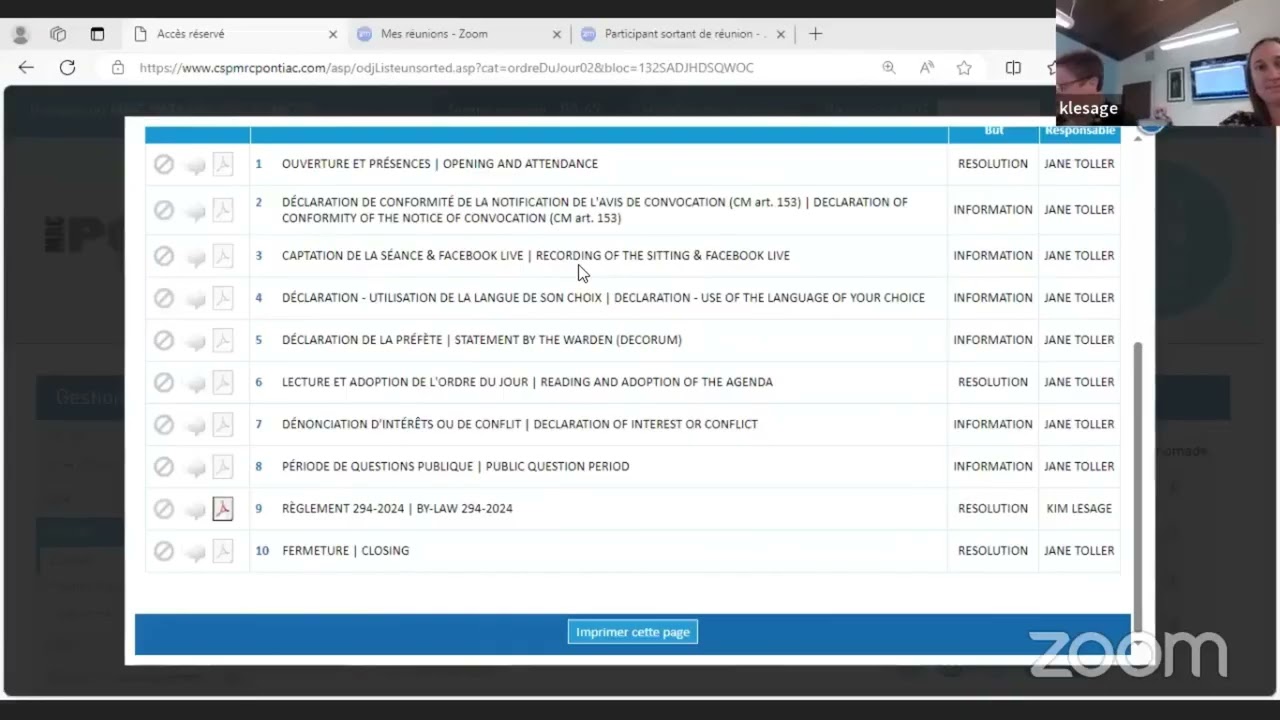The width and height of the screenshot is (1280, 720).
Task: Select item Captation de la séance & Facebook Live
Action: point(536,256)
